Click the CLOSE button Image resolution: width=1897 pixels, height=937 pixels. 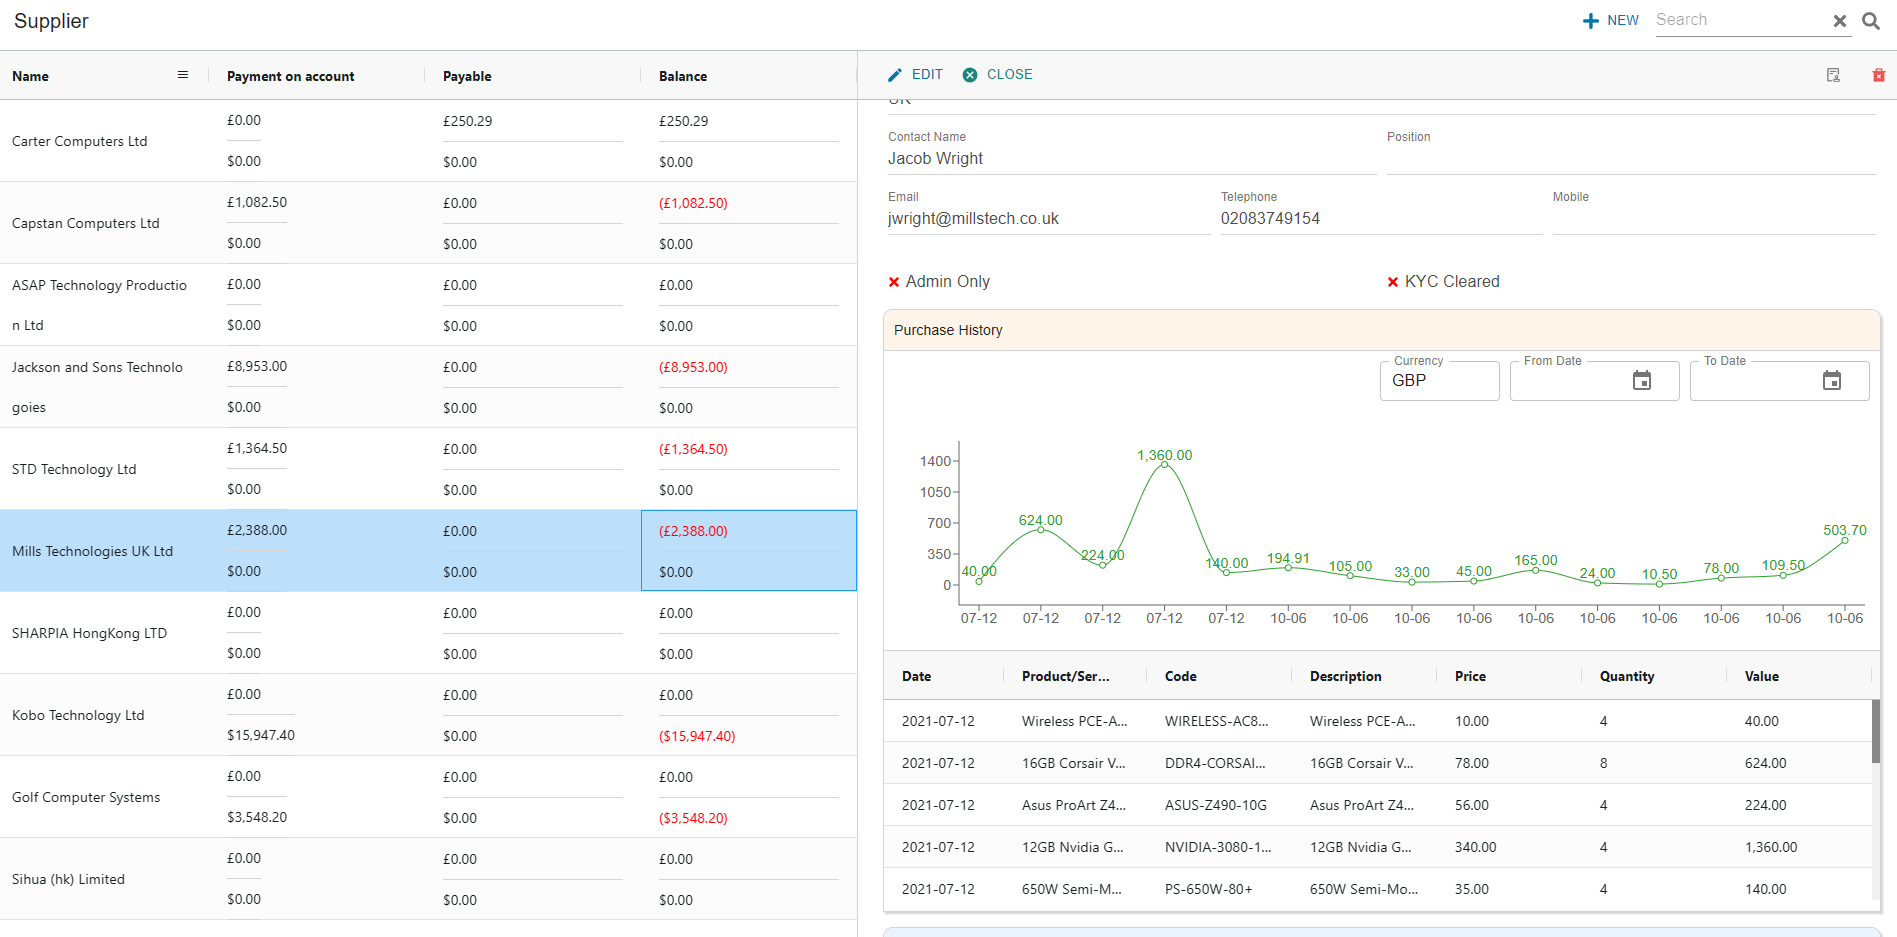[x=997, y=75]
